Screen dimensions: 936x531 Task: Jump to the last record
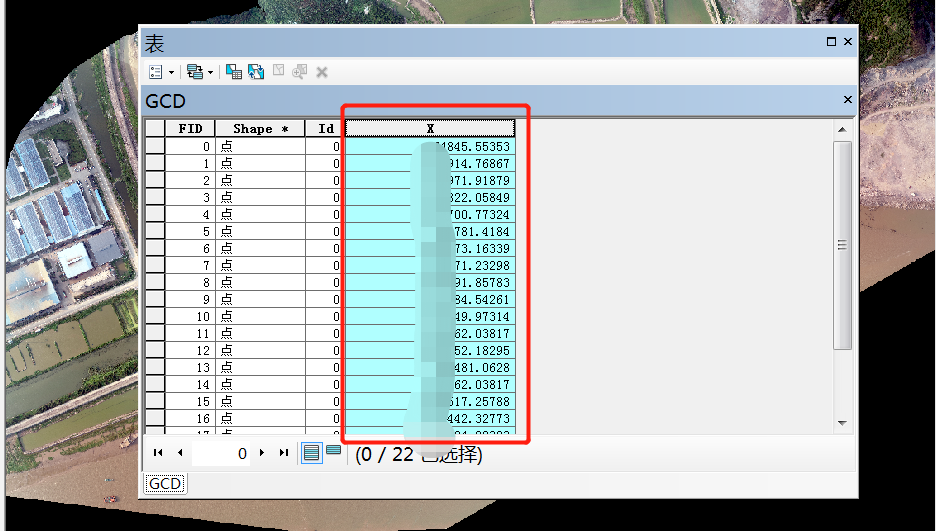point(284,453)
